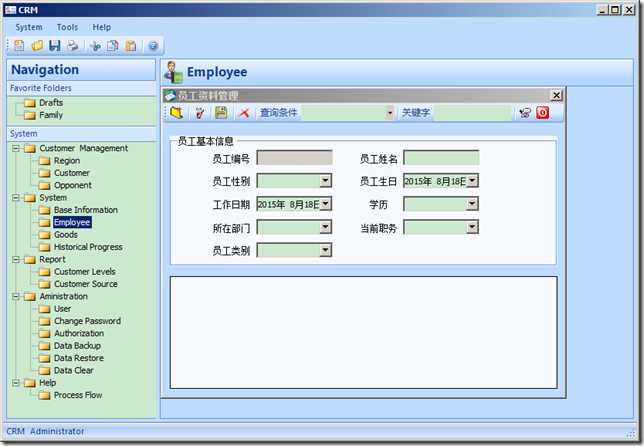Click the Employee header person icon

tap(173, 72)
